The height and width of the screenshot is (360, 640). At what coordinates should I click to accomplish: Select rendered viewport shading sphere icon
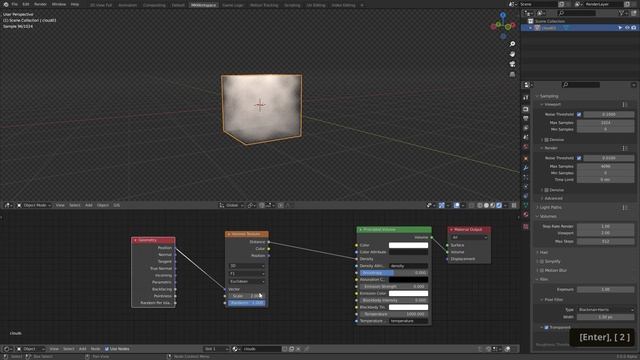coord(499,205)
